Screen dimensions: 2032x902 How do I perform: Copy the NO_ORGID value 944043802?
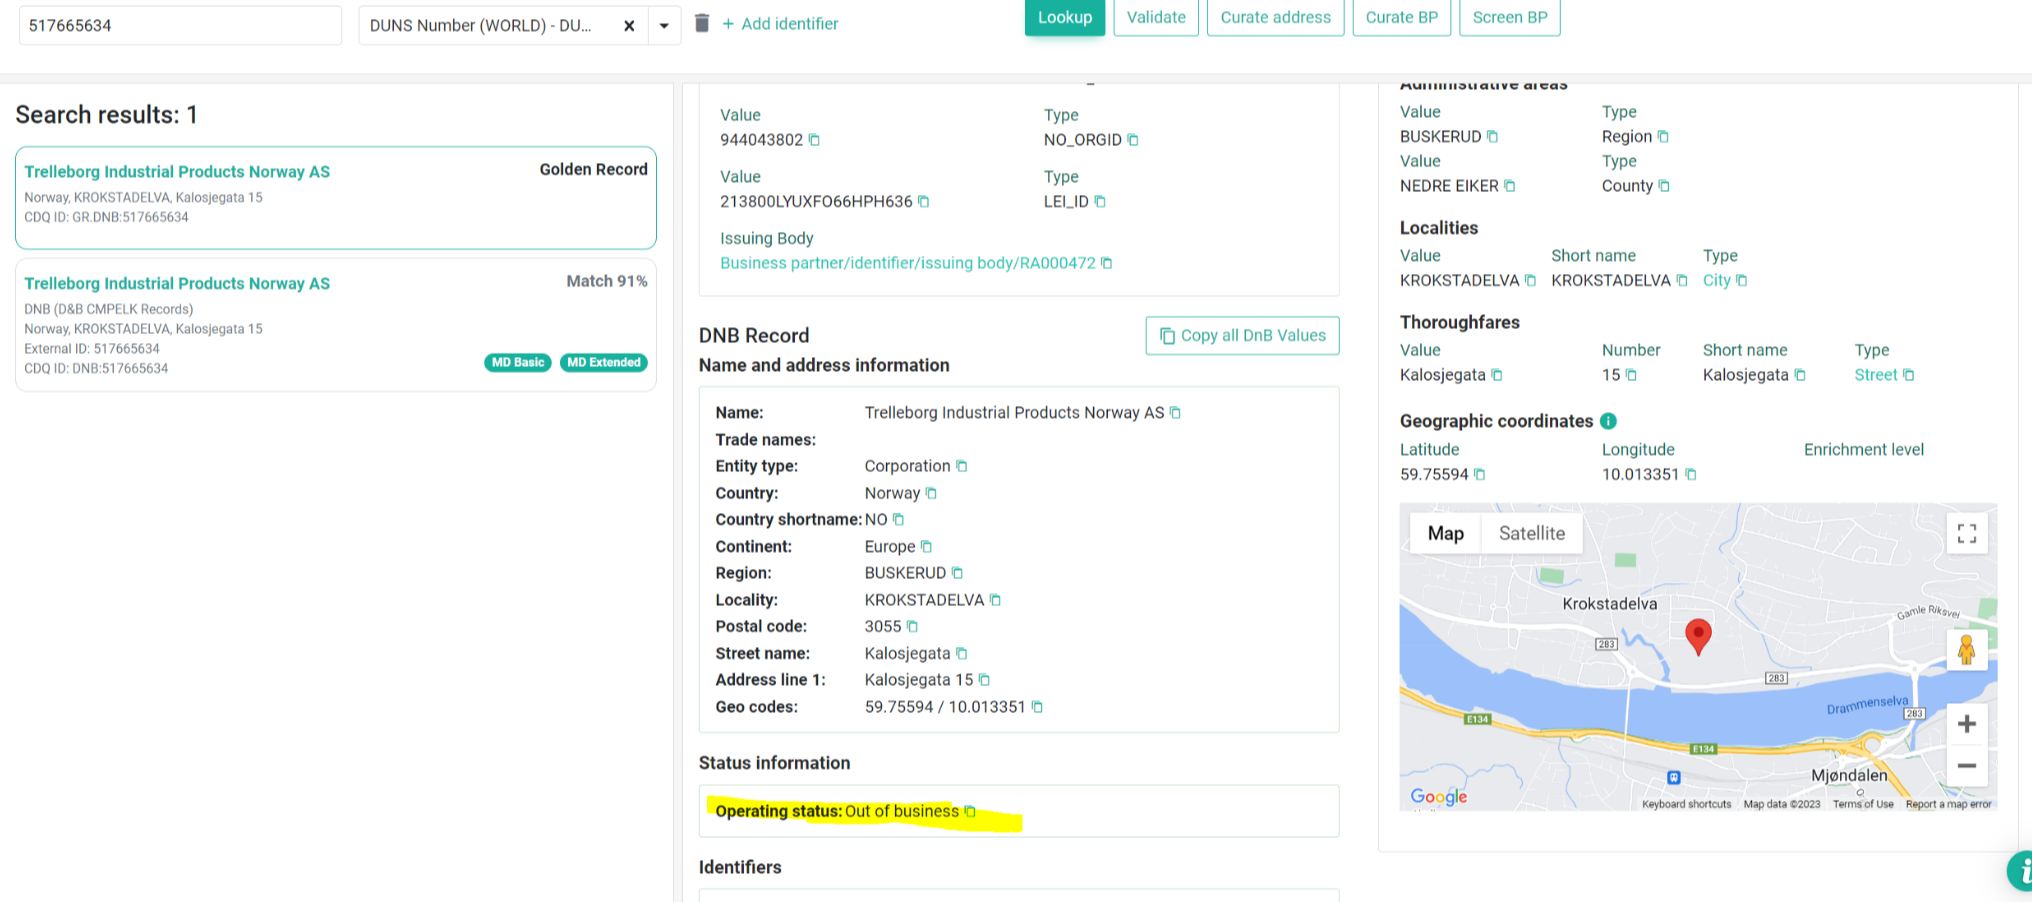click(814, 140)
